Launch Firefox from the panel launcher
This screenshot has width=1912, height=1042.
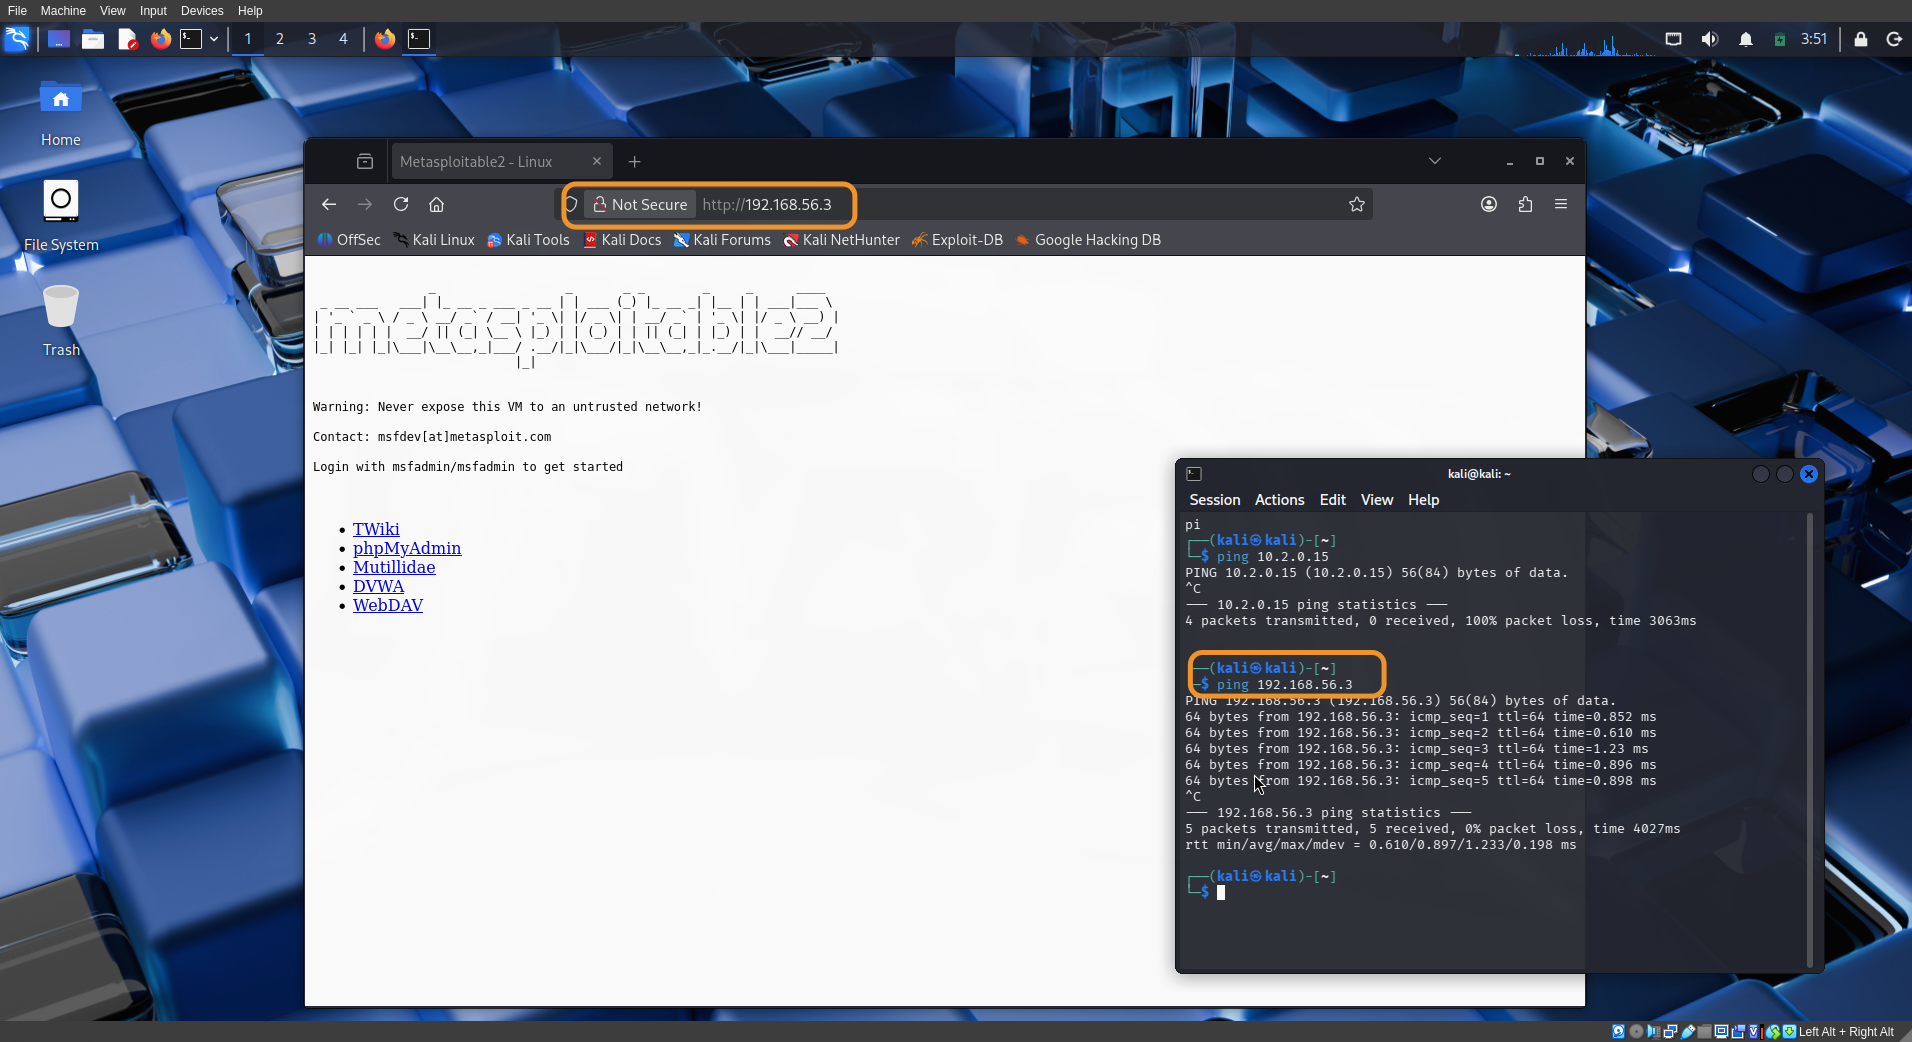160,39
